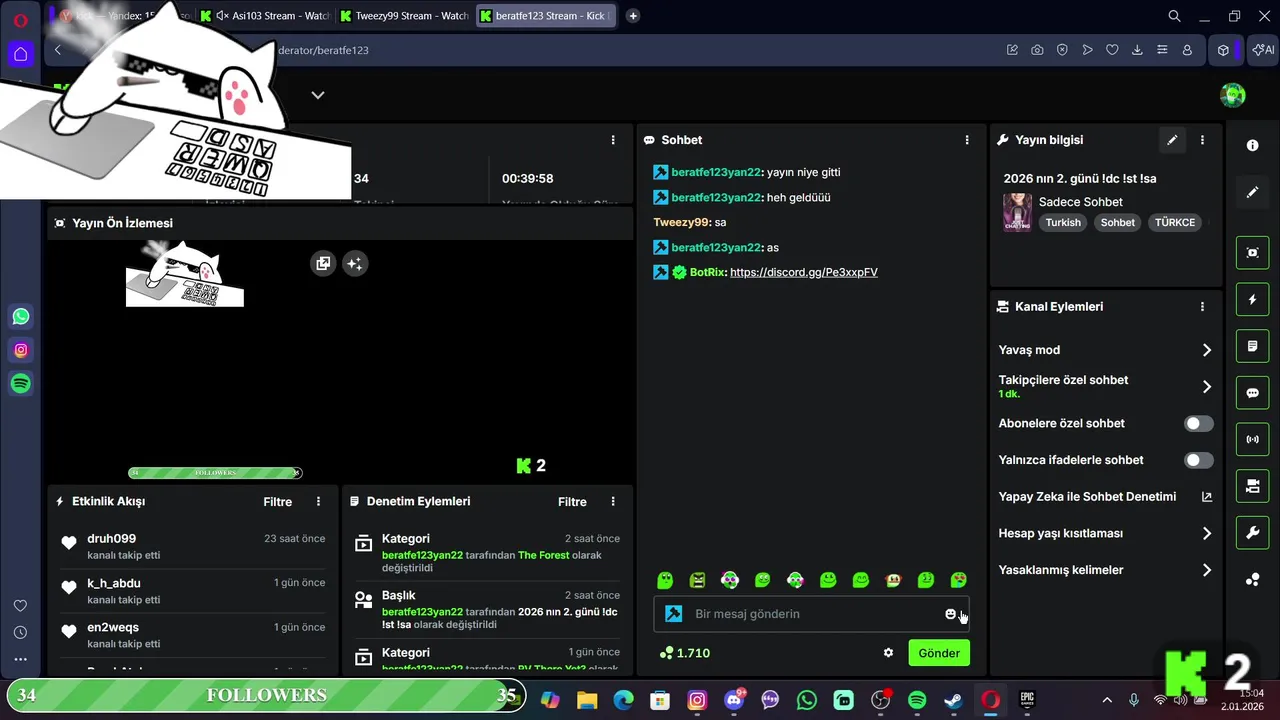Expand Hesap yaşı kısıtlaması settings
The height and width of the screenshot is (720, 1280).
pyautogui.click(x=1105, y=533)
